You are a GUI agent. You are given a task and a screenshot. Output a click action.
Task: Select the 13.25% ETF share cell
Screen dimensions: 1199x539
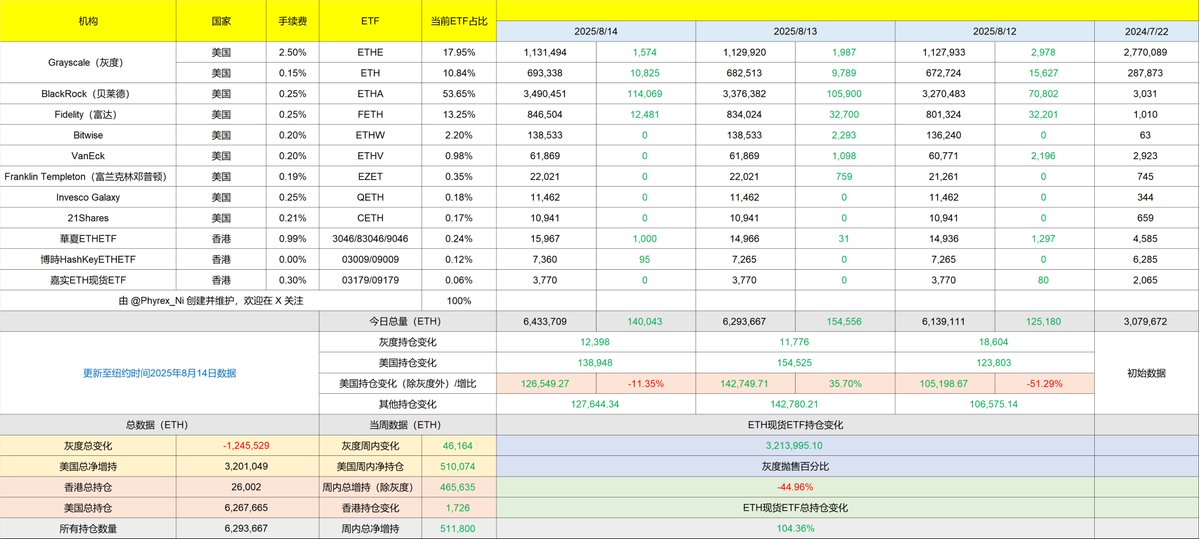[x=459, y=115]
